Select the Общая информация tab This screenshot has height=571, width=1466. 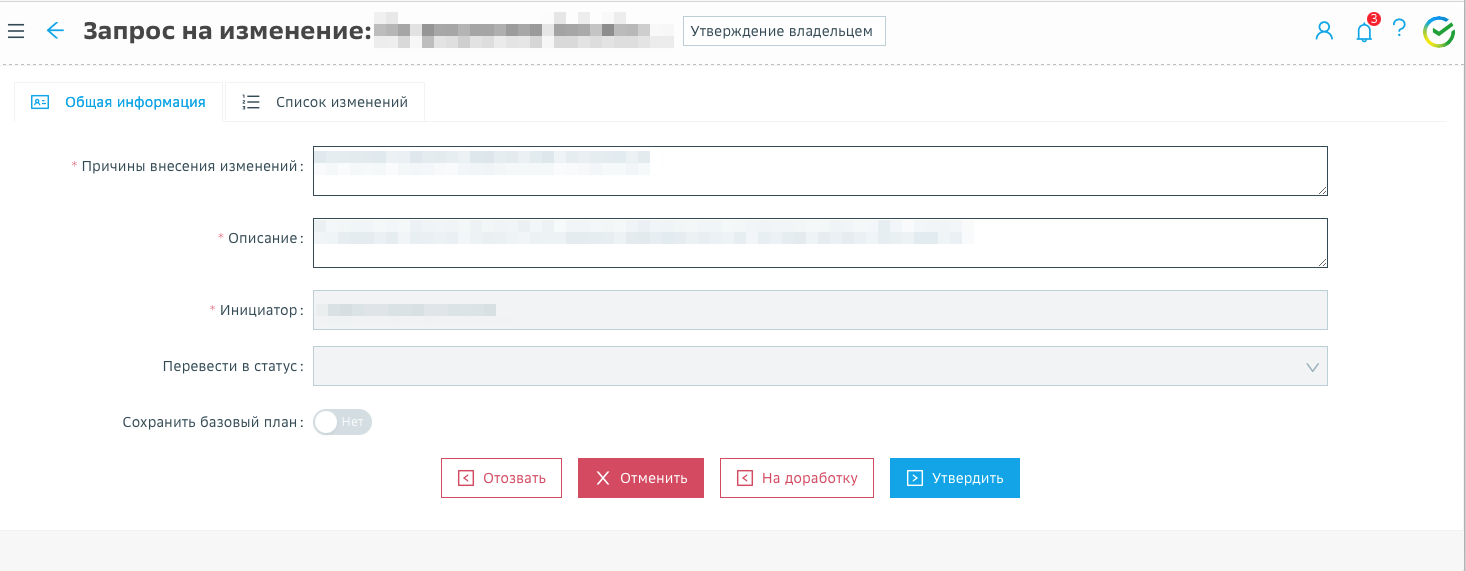click(135, 102)
